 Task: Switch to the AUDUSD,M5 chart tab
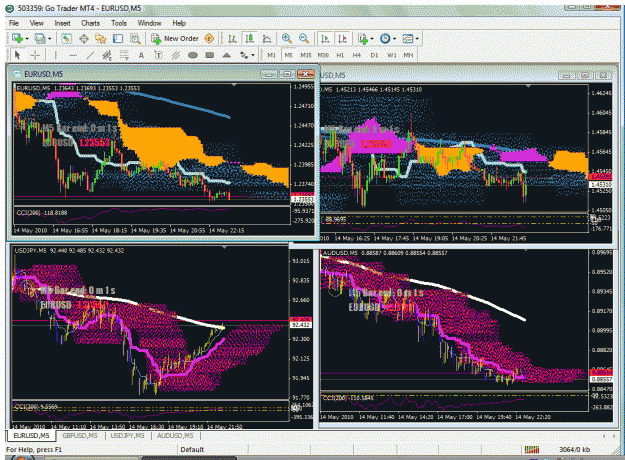[x=175, y=436]
